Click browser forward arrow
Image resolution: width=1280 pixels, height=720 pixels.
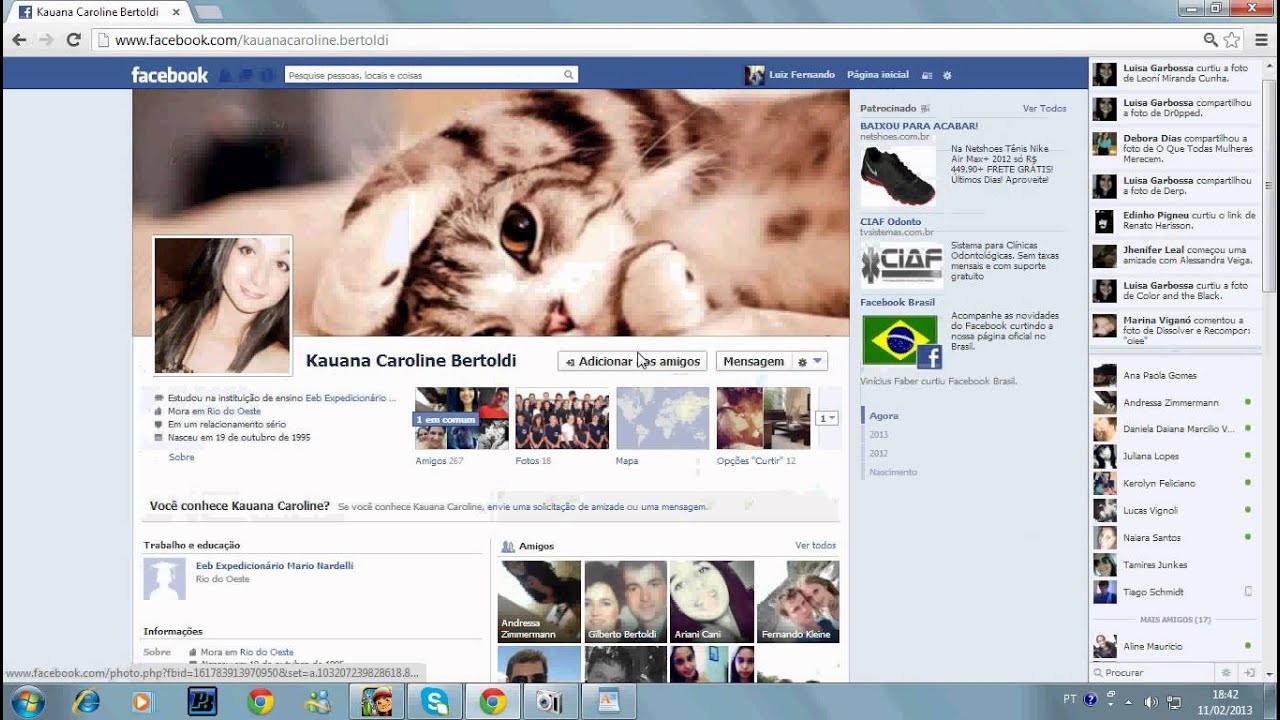coord(46,40)
